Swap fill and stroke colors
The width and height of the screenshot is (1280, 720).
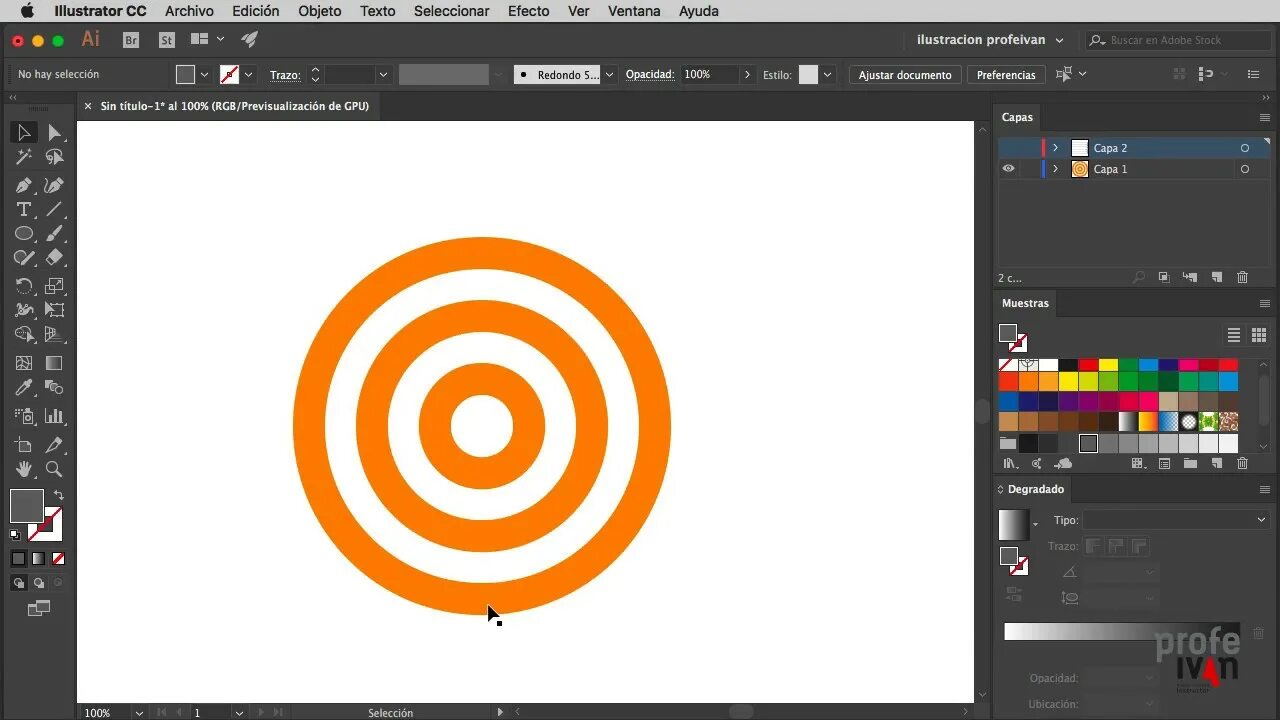[58, 495]
